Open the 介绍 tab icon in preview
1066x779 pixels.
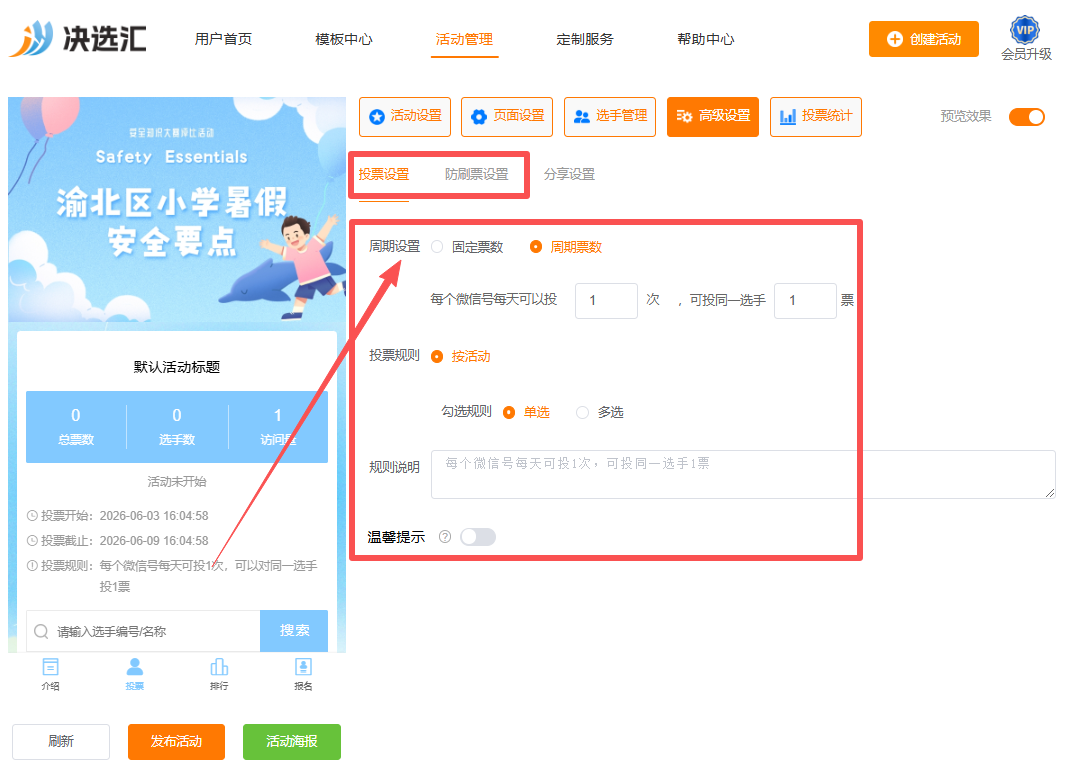50,666
